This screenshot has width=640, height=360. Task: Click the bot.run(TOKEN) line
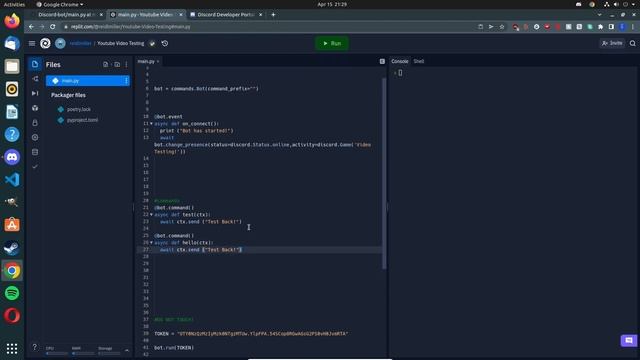[174, 348]
